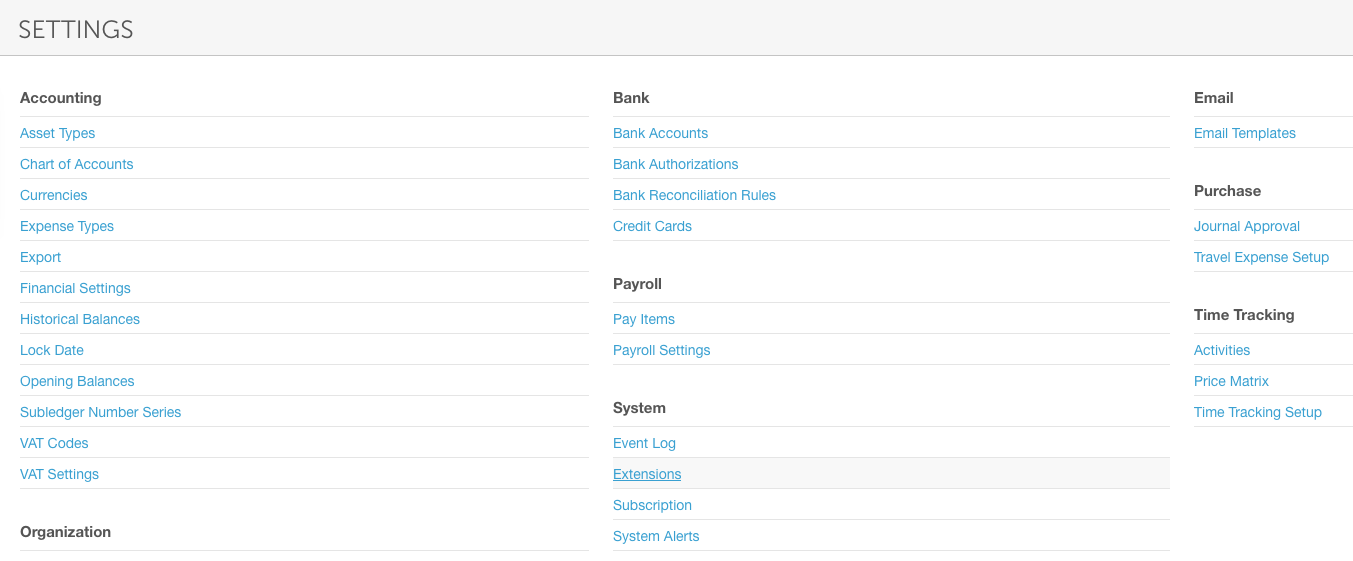Open Pay Items under Payroll
The height and width of the screenshot is (561, 1353).
[643, 319]
